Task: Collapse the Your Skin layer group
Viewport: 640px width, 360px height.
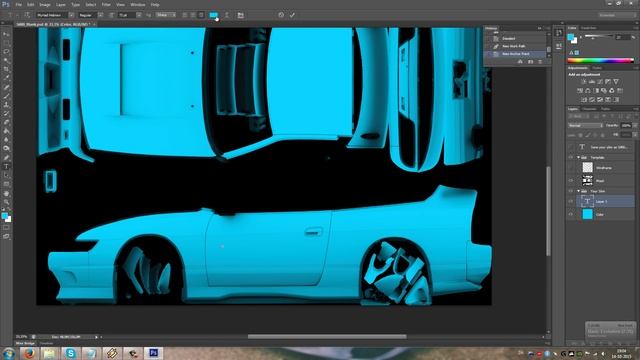Action: [x=578, y=191]
